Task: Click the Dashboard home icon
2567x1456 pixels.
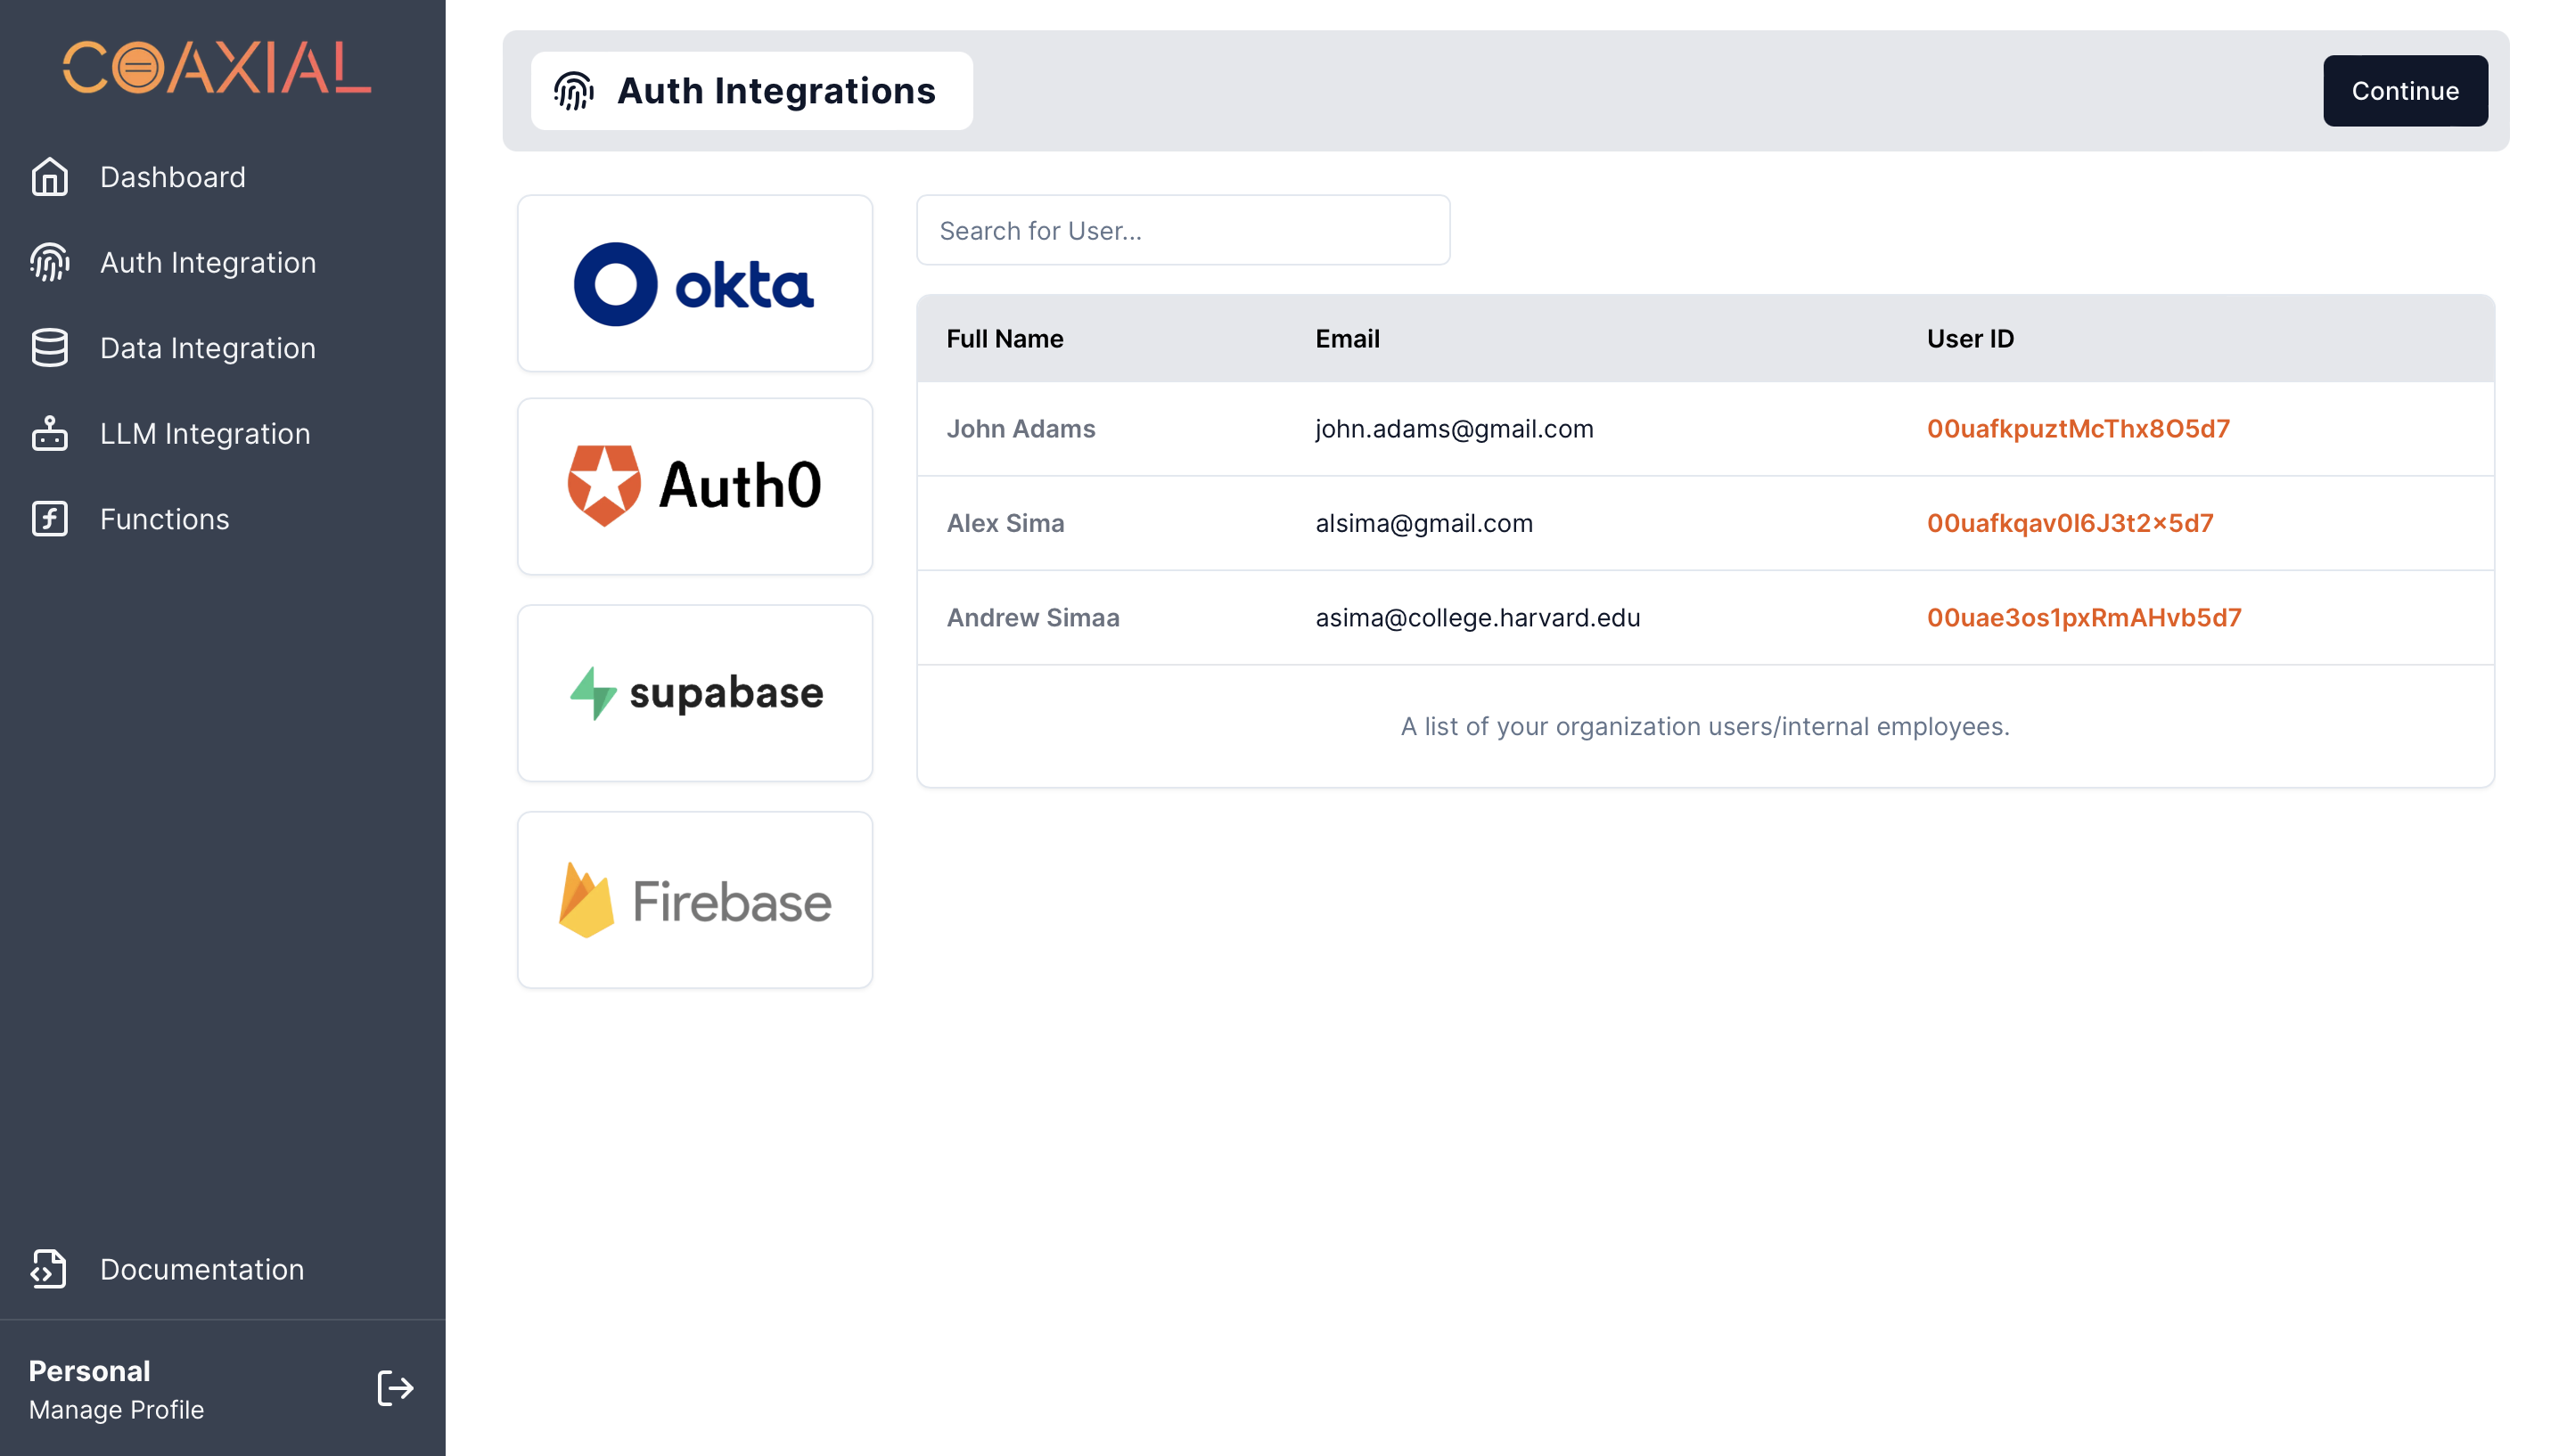Action: pyautogui.click(x=49, y=177)
